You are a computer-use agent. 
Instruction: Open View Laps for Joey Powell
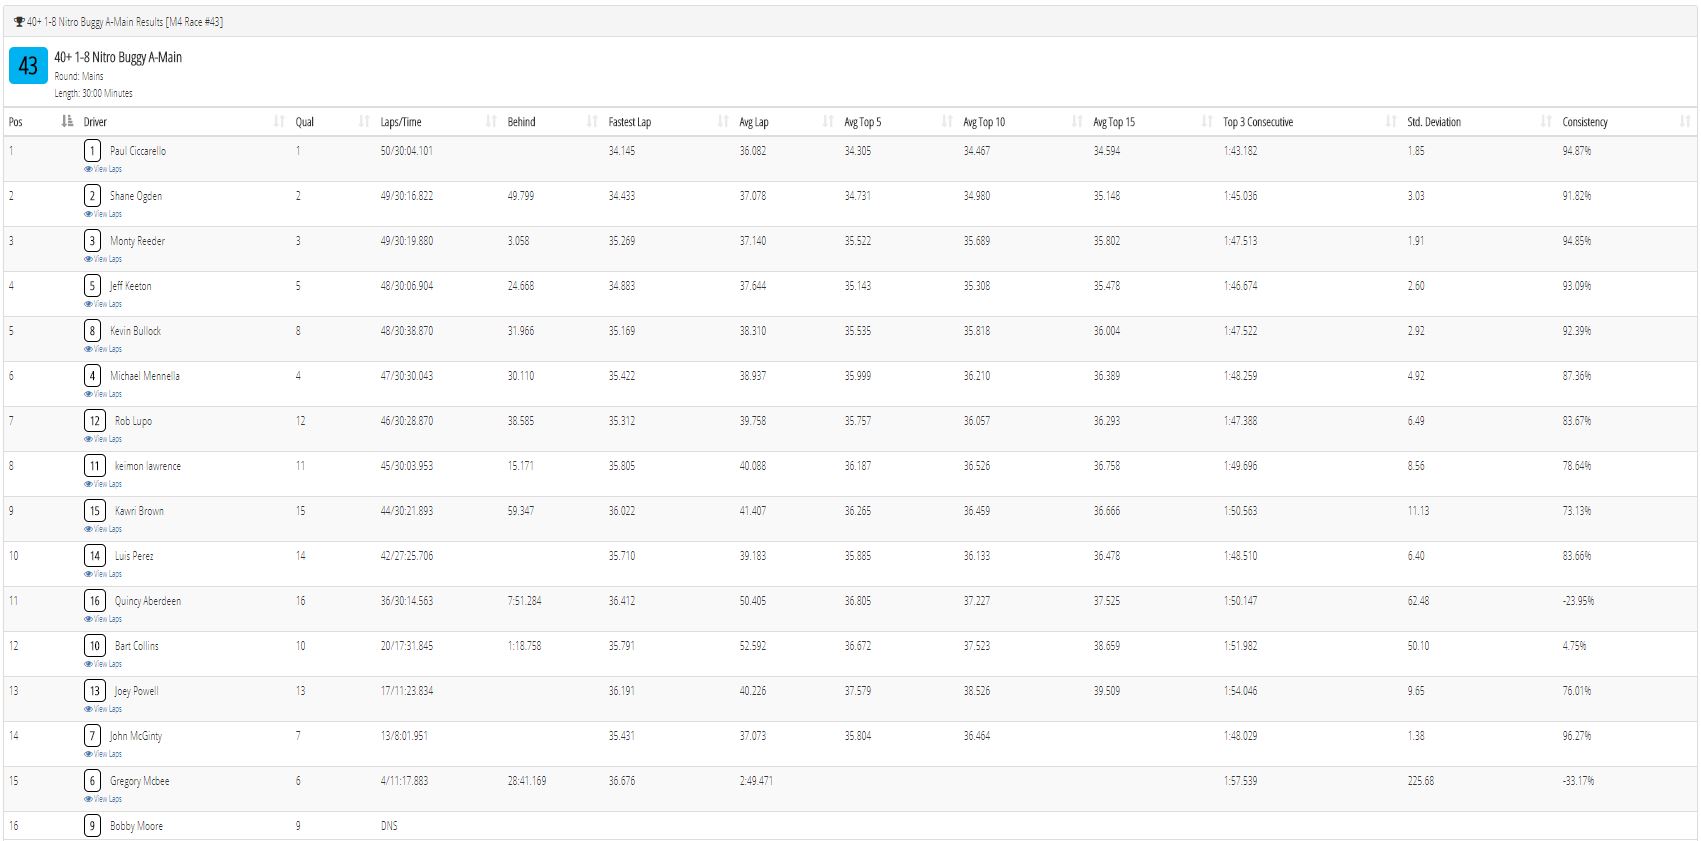click(x=103, y=709)
